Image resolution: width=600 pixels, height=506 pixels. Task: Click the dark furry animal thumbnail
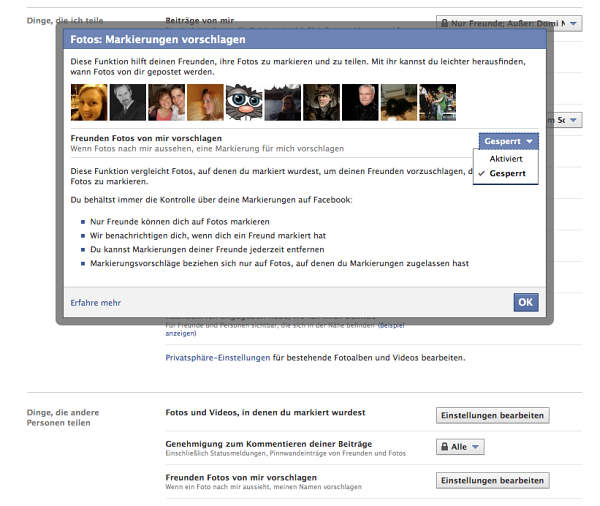pos(399,103)
